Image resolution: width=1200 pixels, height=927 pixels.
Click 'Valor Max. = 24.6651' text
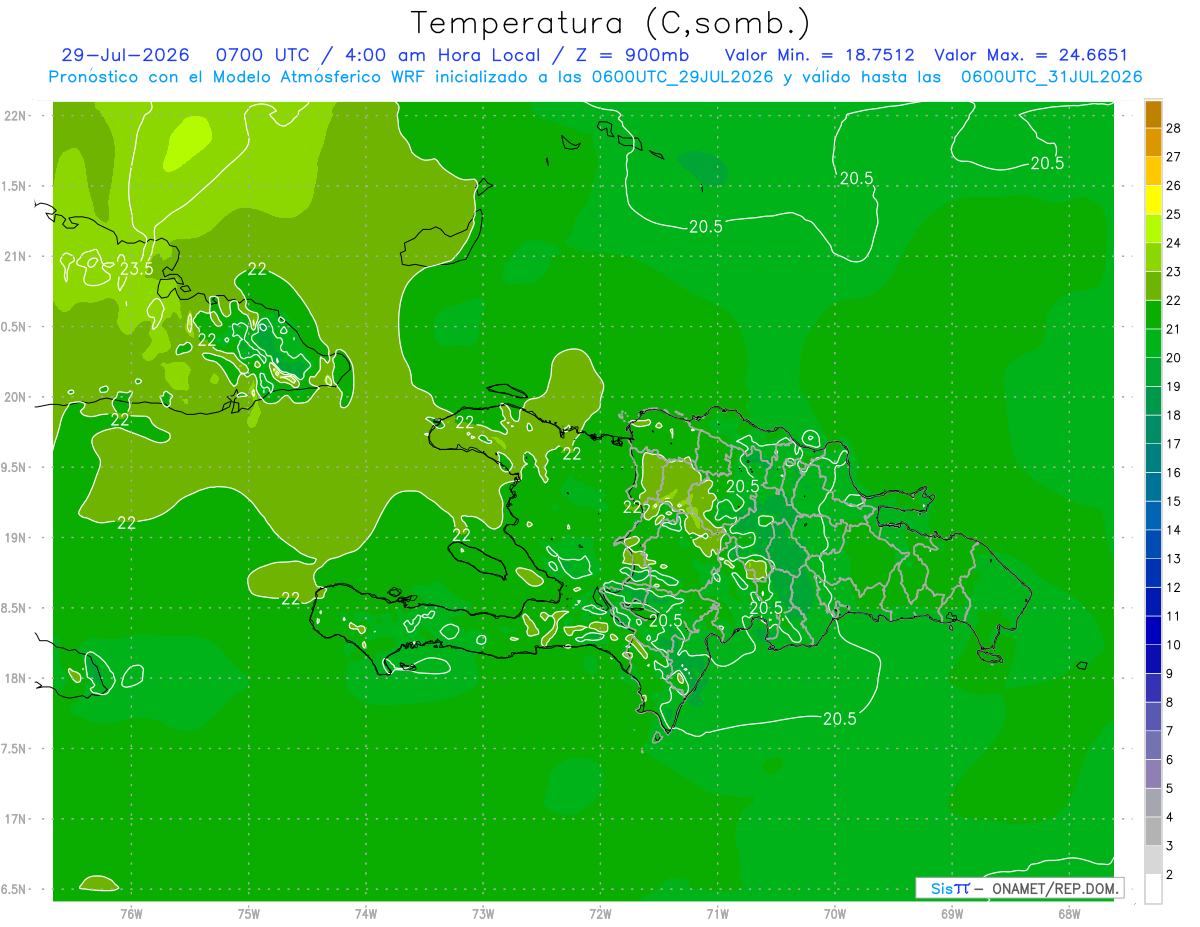(1031, 56)
